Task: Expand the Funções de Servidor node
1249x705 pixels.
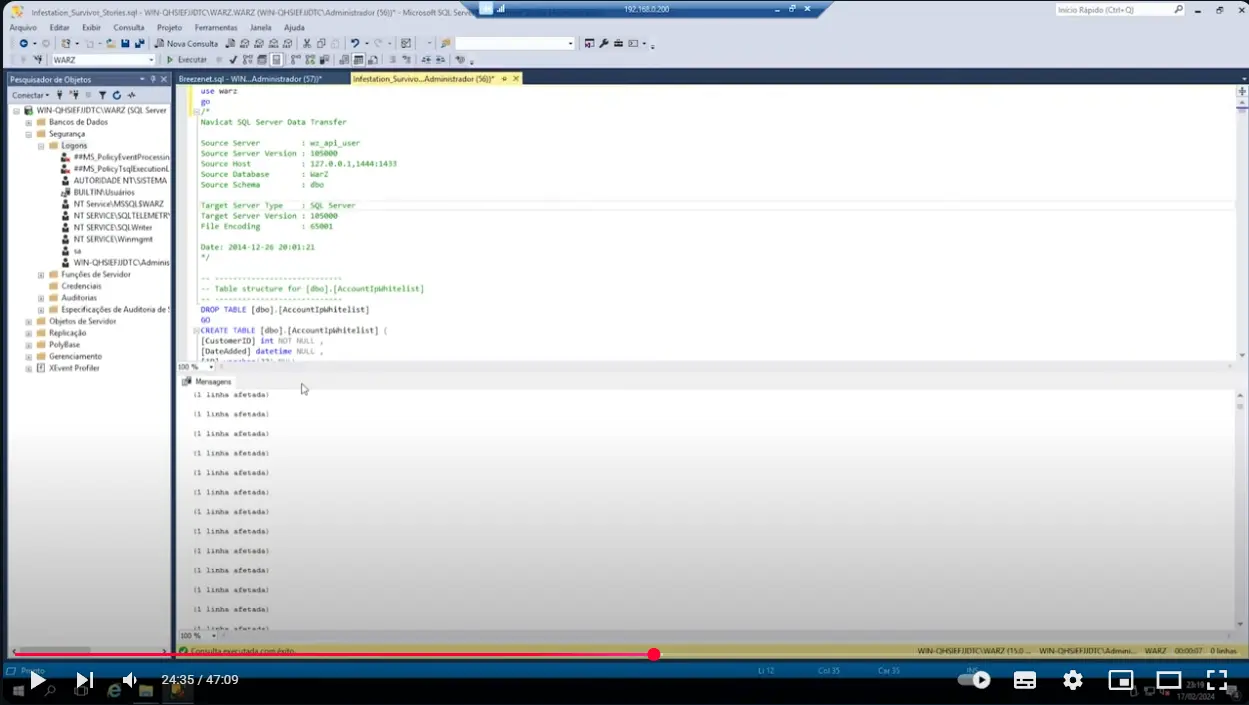Action: (x=41, y=274)
